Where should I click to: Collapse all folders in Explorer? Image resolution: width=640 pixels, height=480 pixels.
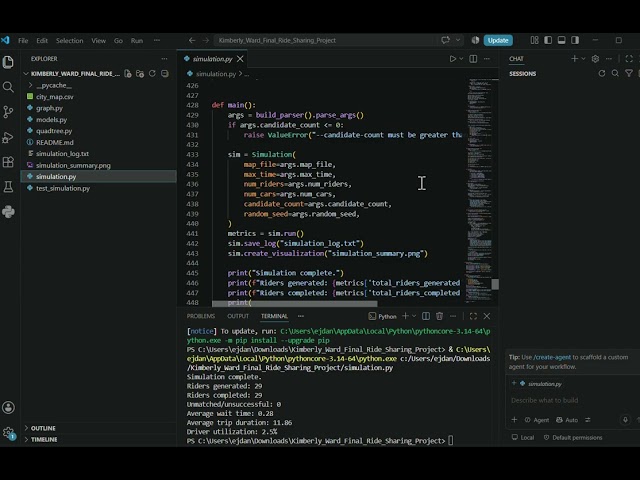click(164, 73)
